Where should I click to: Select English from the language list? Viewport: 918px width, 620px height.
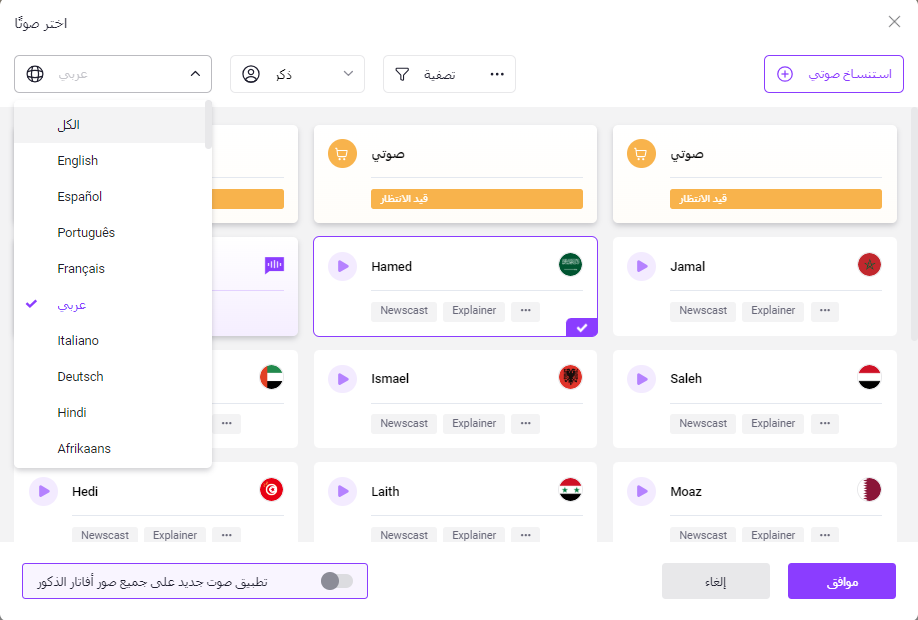[78, 161]
